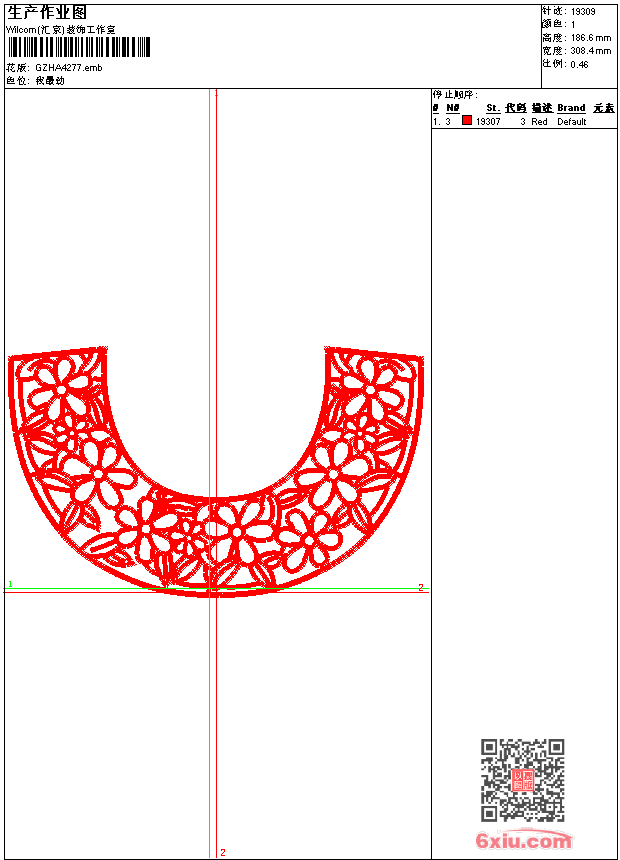The height and width of the screenshot is (860, 620).
Task: Click the 生产作业图 title text
Action: (47, 13)
